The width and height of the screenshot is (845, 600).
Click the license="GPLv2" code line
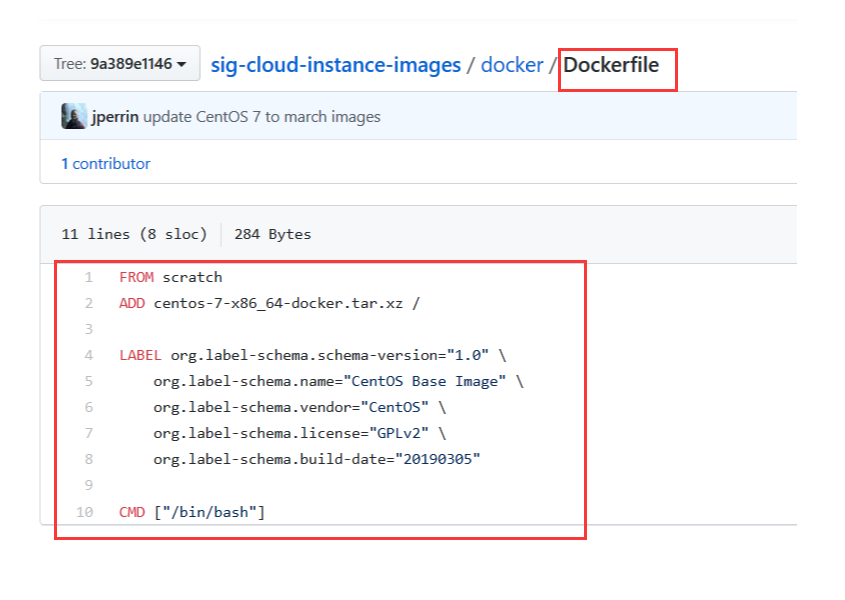coord(300,433)
